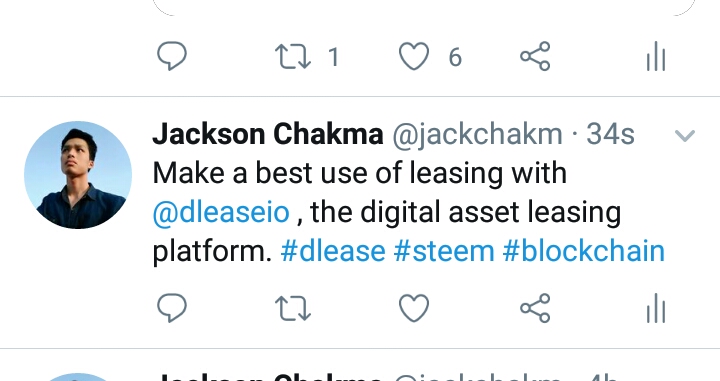Open the #dlease hashtag
Screen dimensions: 720x381
[333, 252]
